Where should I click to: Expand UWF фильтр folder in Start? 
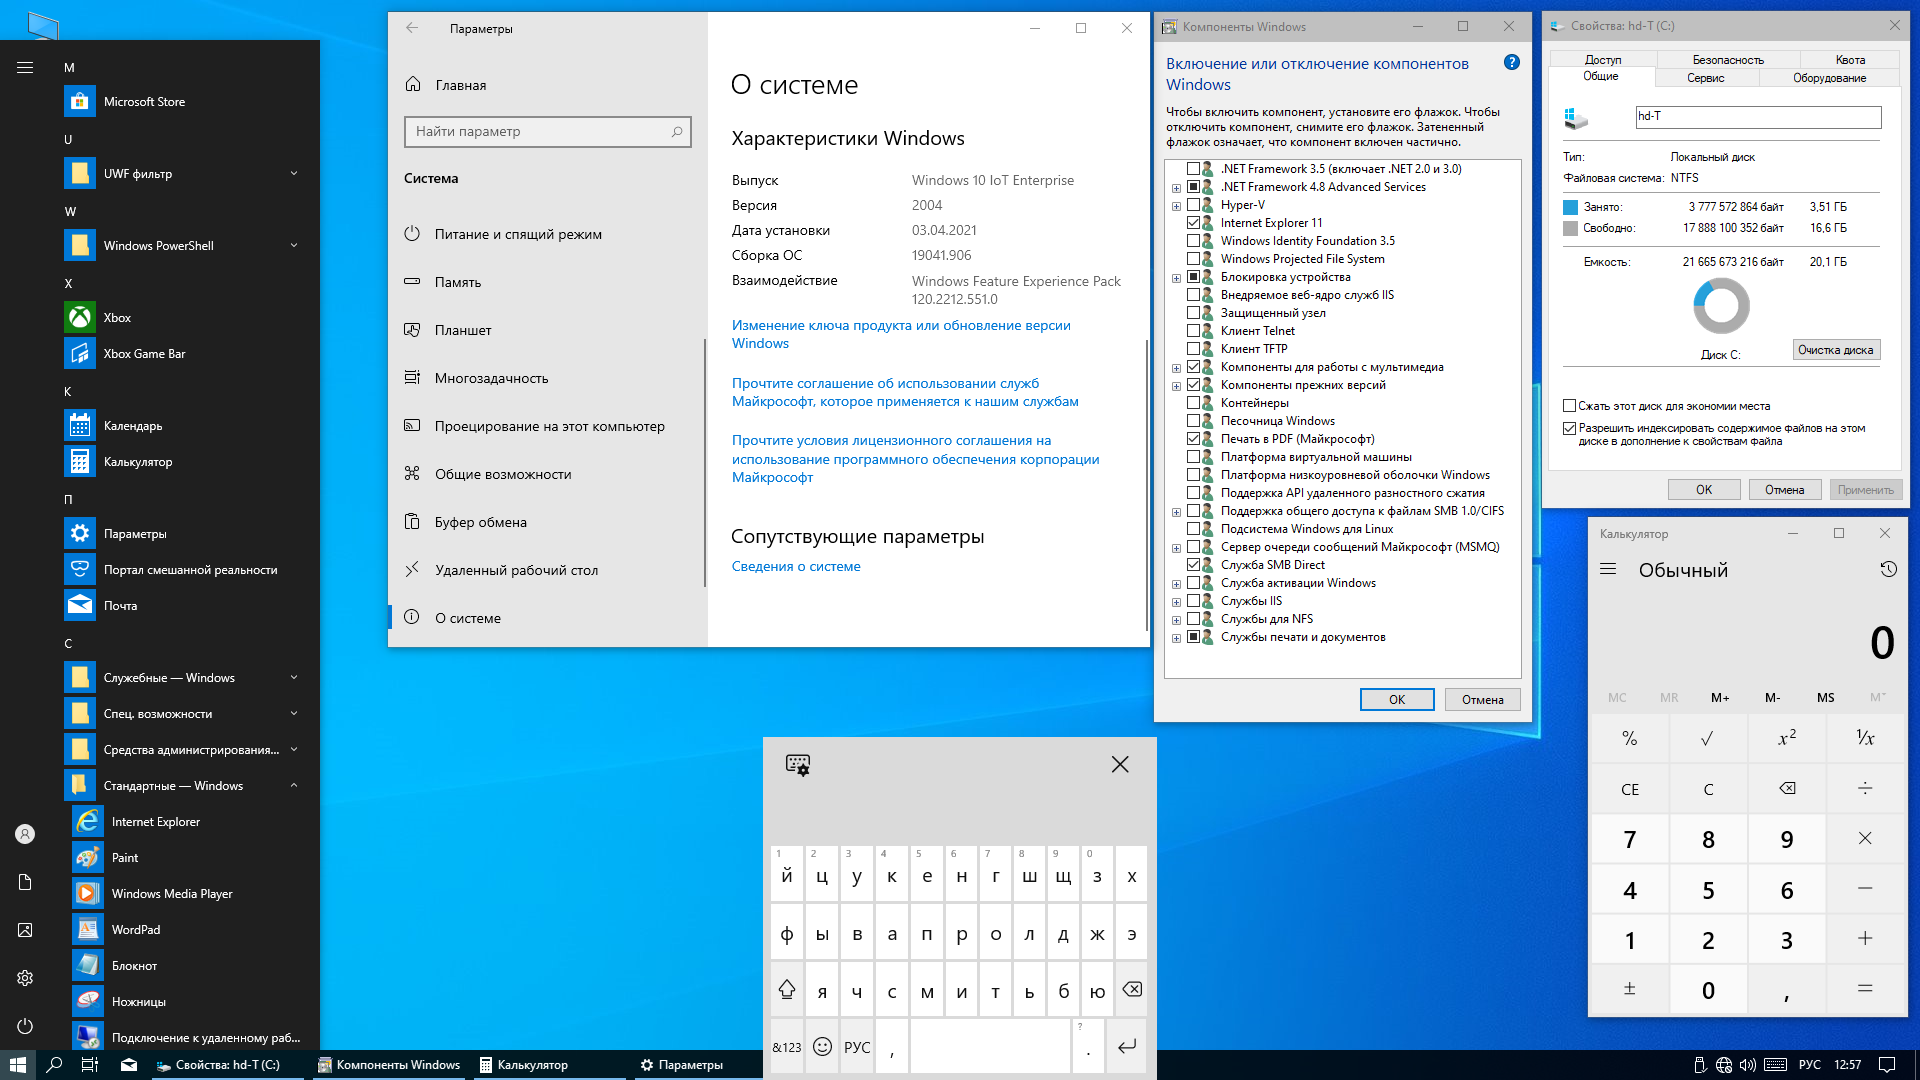tap(294, 174)
